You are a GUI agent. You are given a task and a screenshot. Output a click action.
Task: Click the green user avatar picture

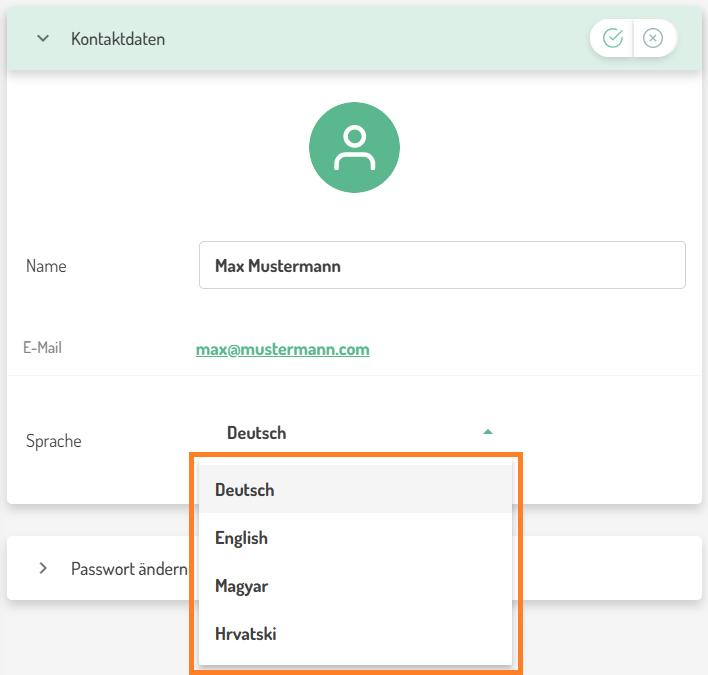tap(354, 147)
